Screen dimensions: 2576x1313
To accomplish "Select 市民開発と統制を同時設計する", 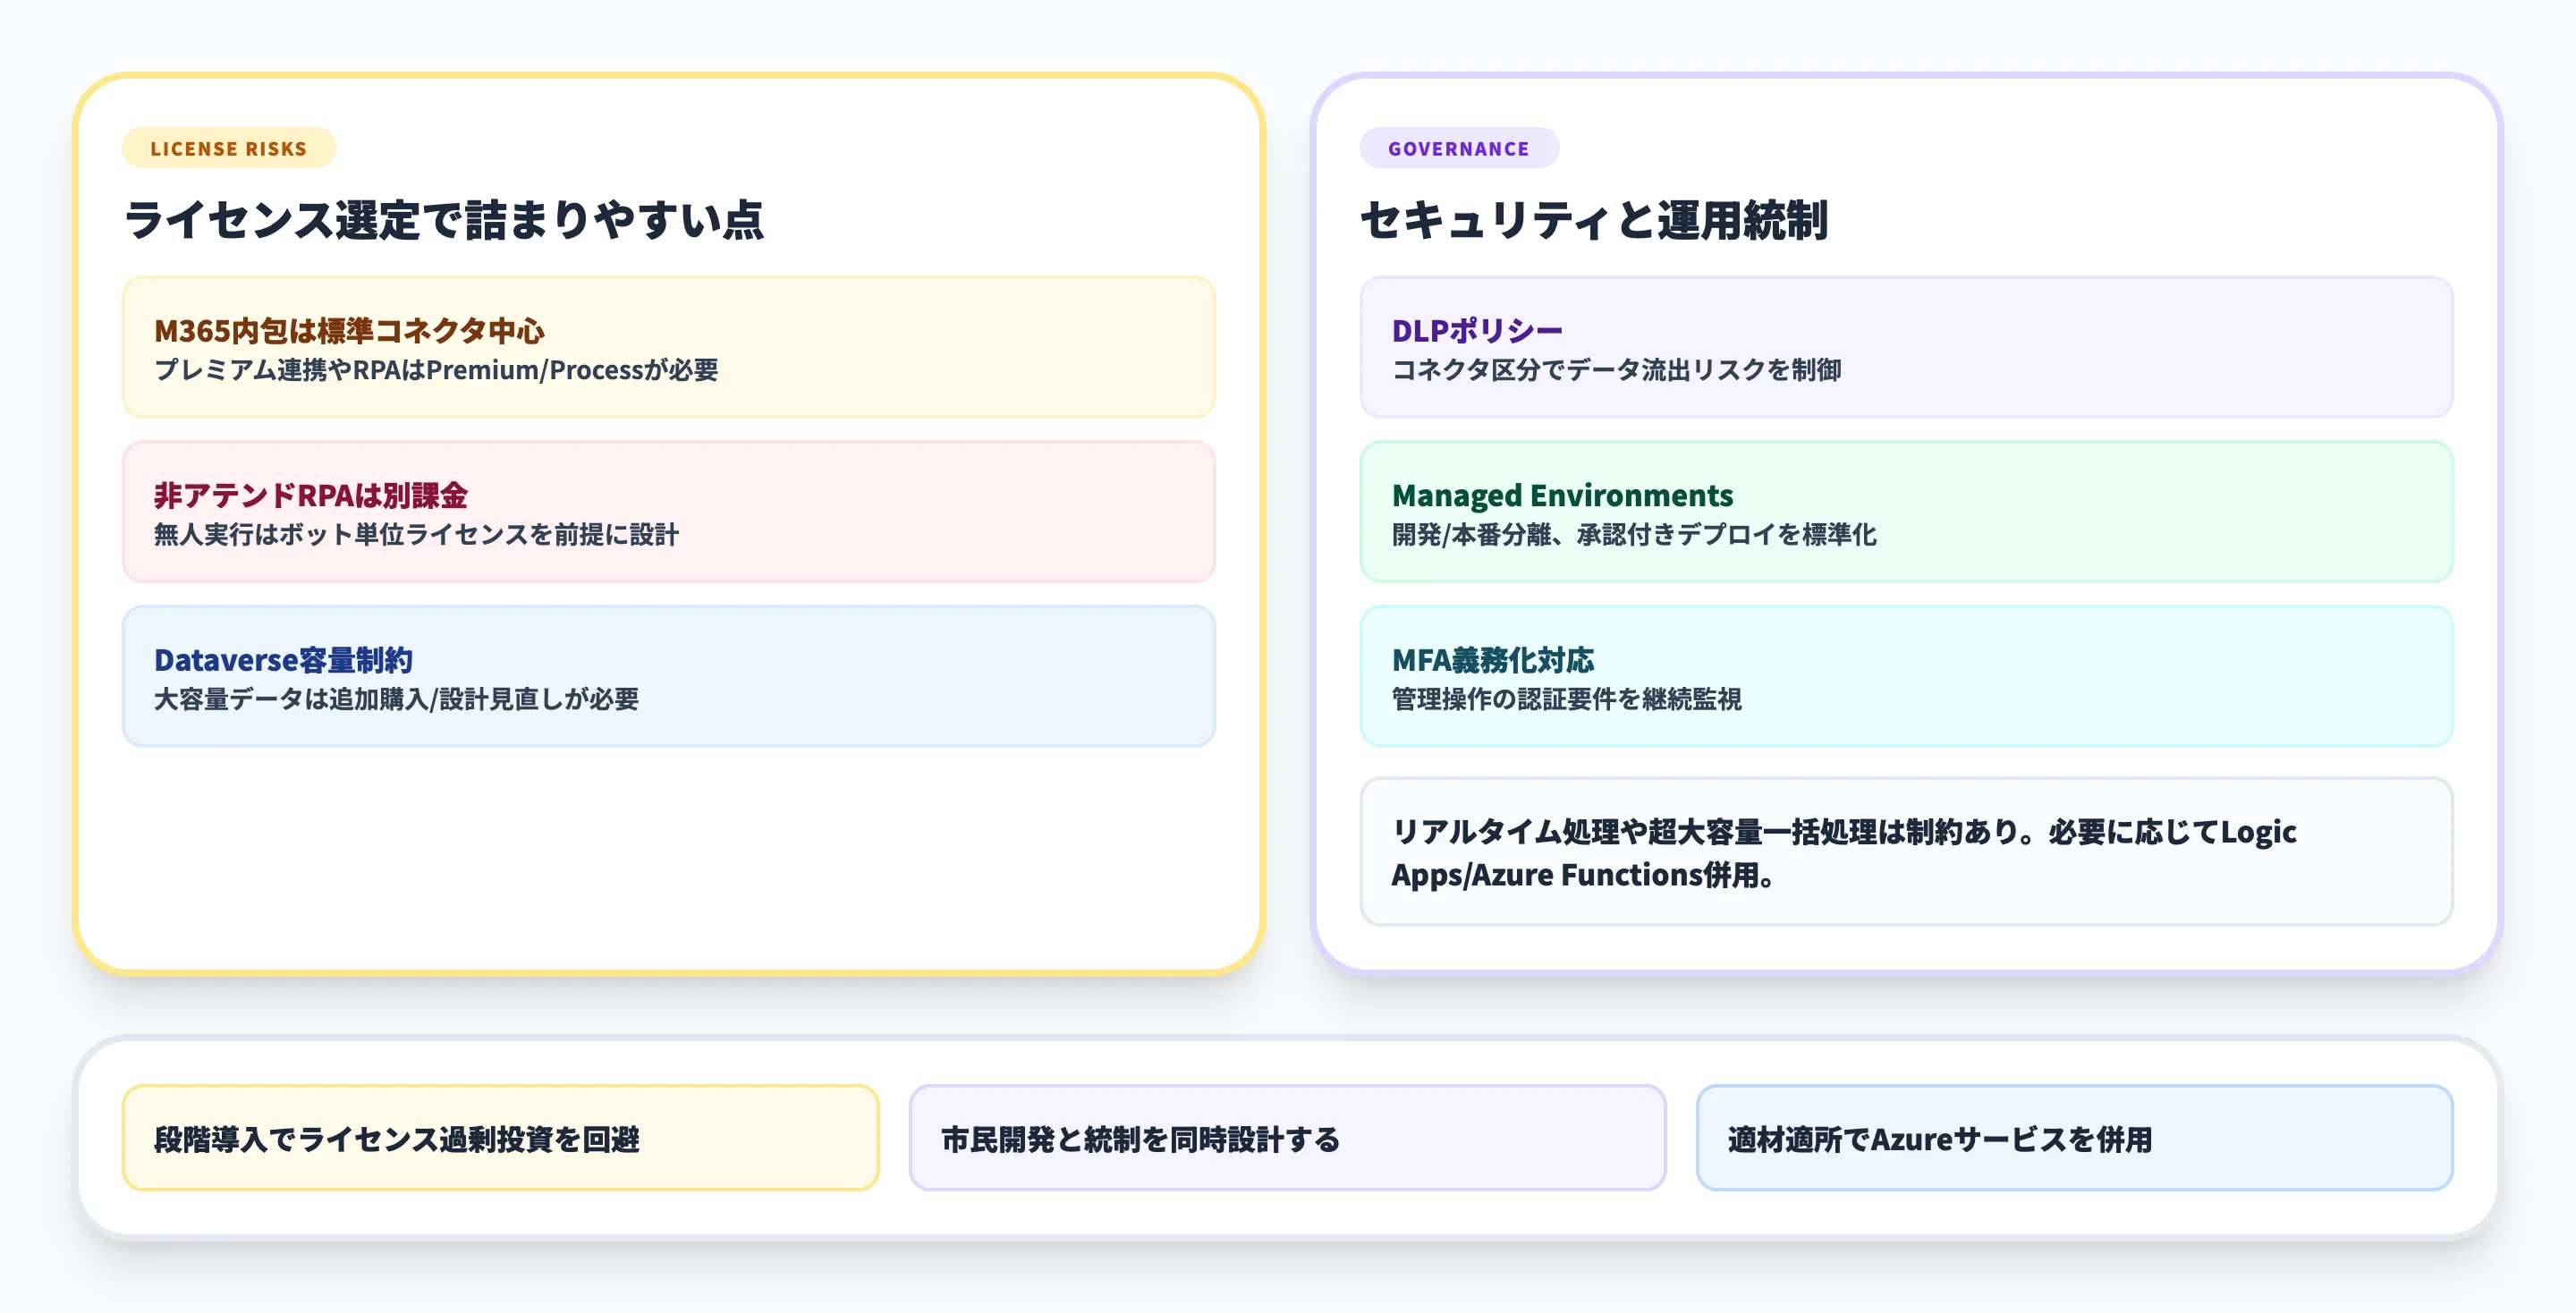I will click(x=1288, y=1137).
